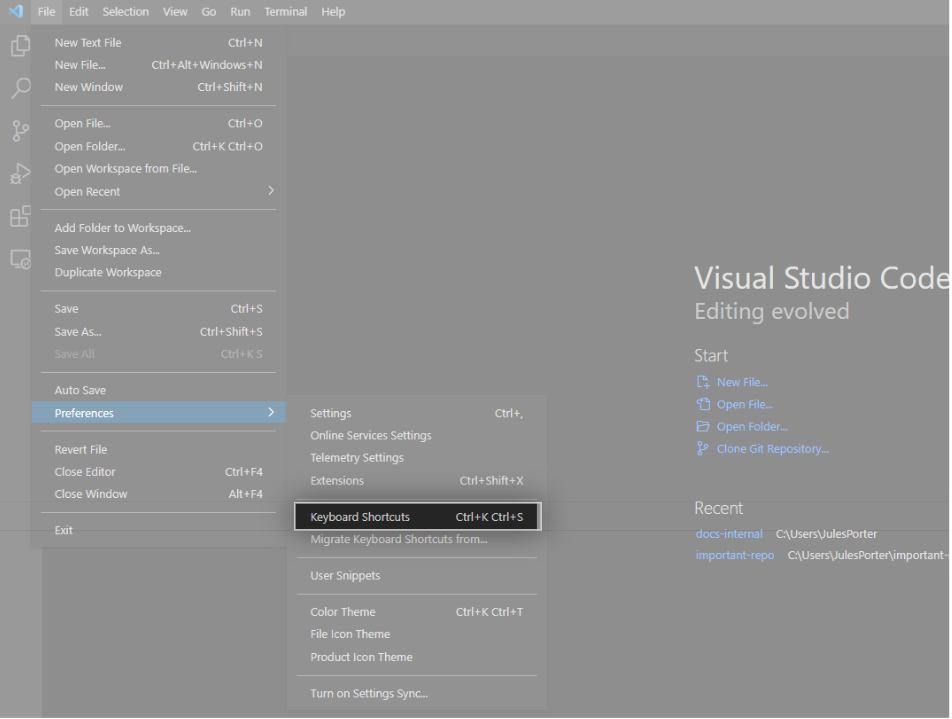The width and height of the screenshot is (952, 719).
Task: Choose Product Icon Theme
Action: coord(417,657)
